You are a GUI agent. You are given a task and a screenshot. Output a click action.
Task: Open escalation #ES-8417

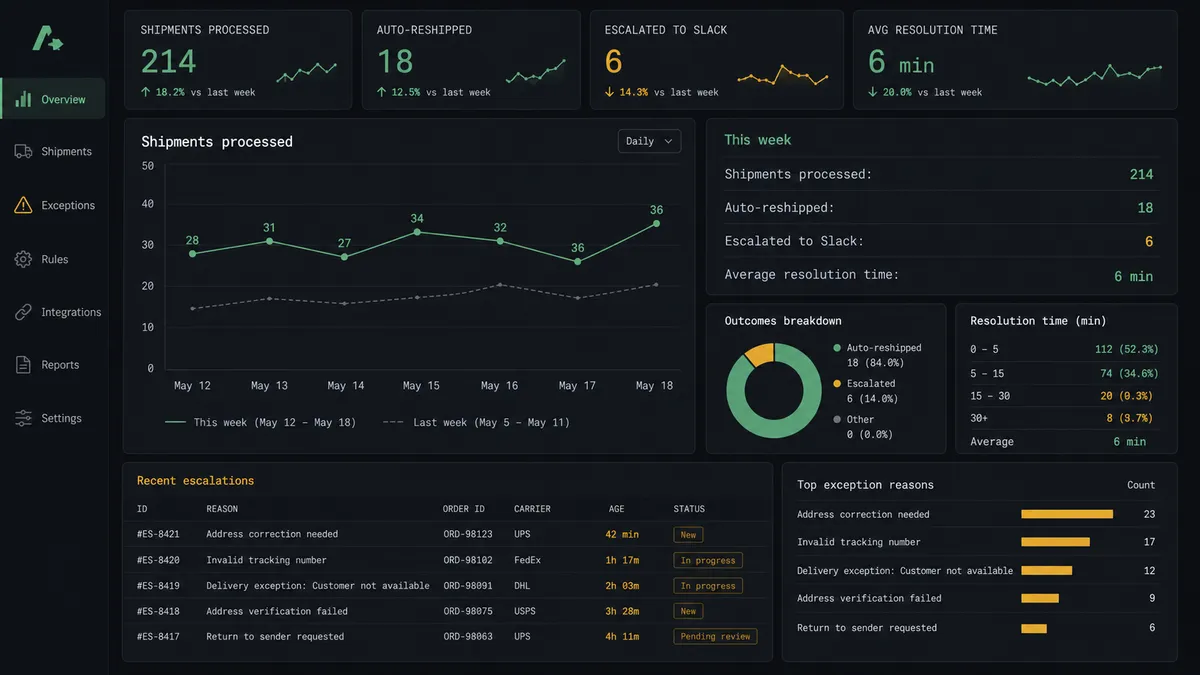pyautogui.click(x=158, y=637)
